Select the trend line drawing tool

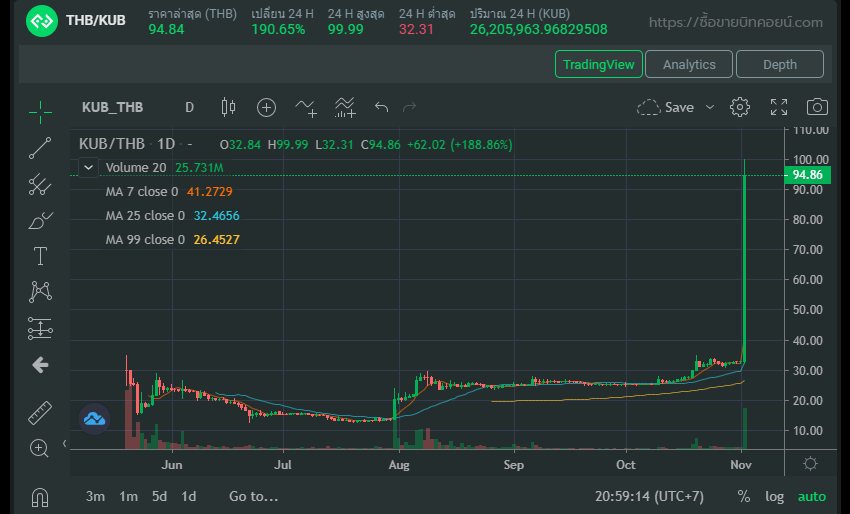(x=40, y=148)
